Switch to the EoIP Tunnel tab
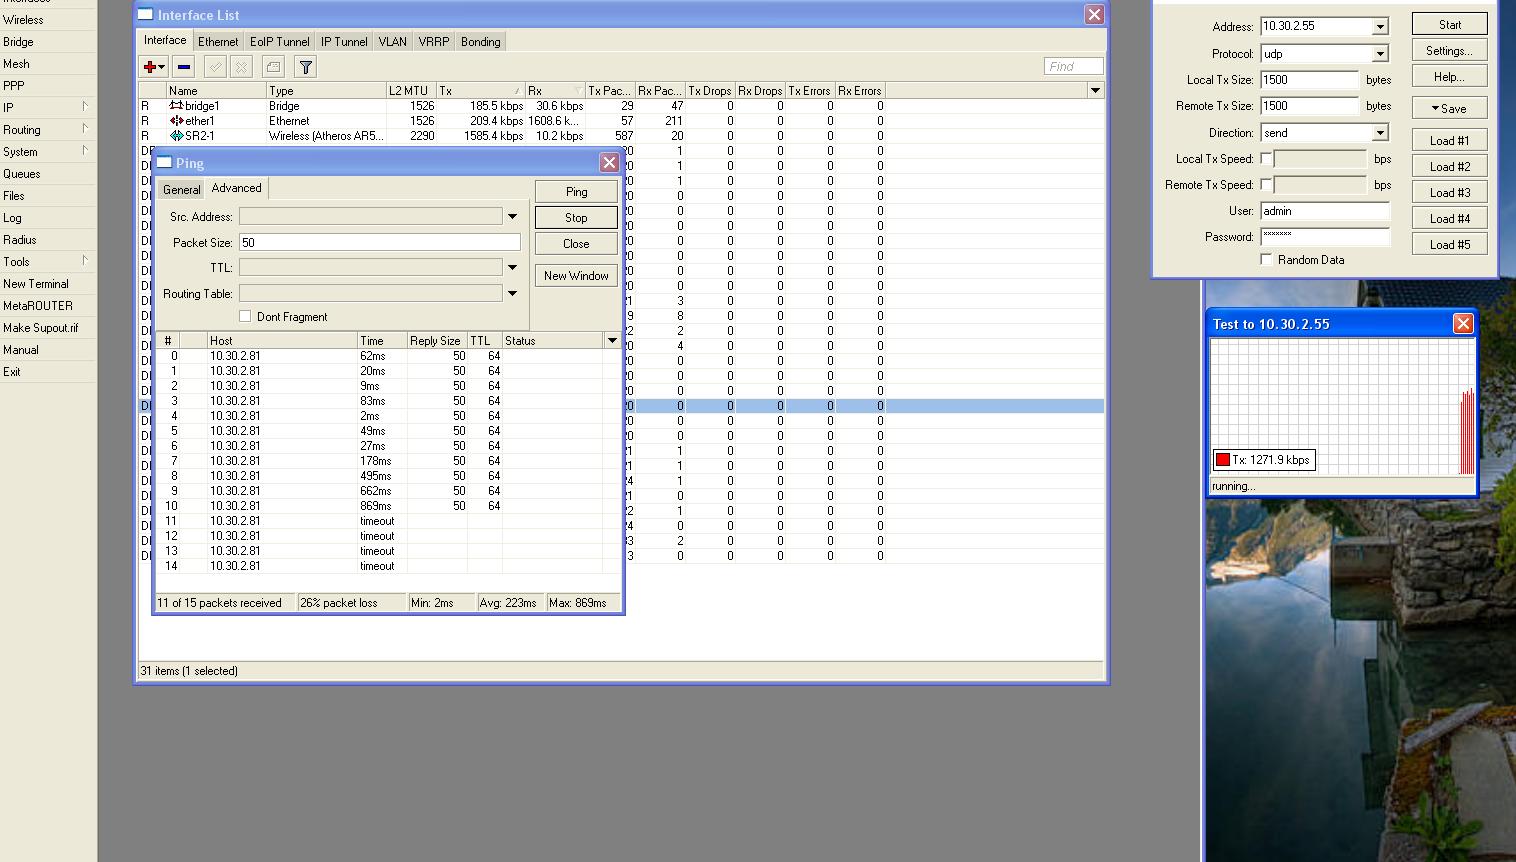Screen dimensions: 1516x862 (279, 42)
